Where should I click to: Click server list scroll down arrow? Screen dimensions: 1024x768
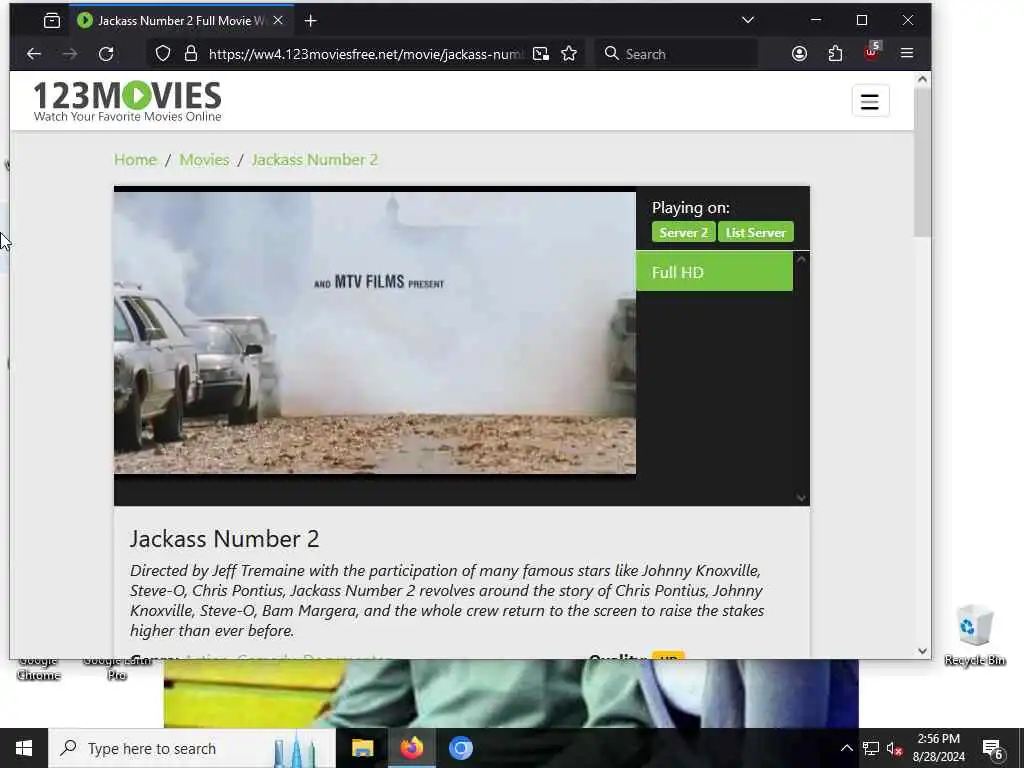click(801, 498)
